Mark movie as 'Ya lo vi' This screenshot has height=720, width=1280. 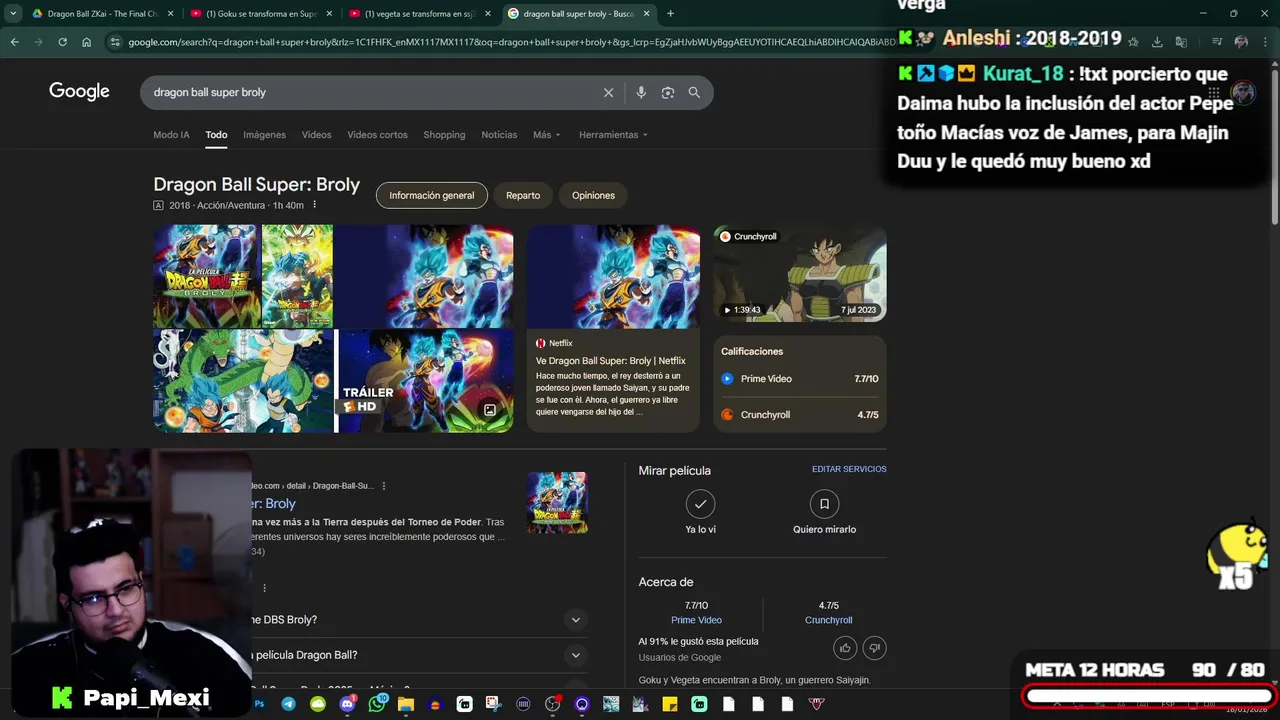[x=700, y=504]
